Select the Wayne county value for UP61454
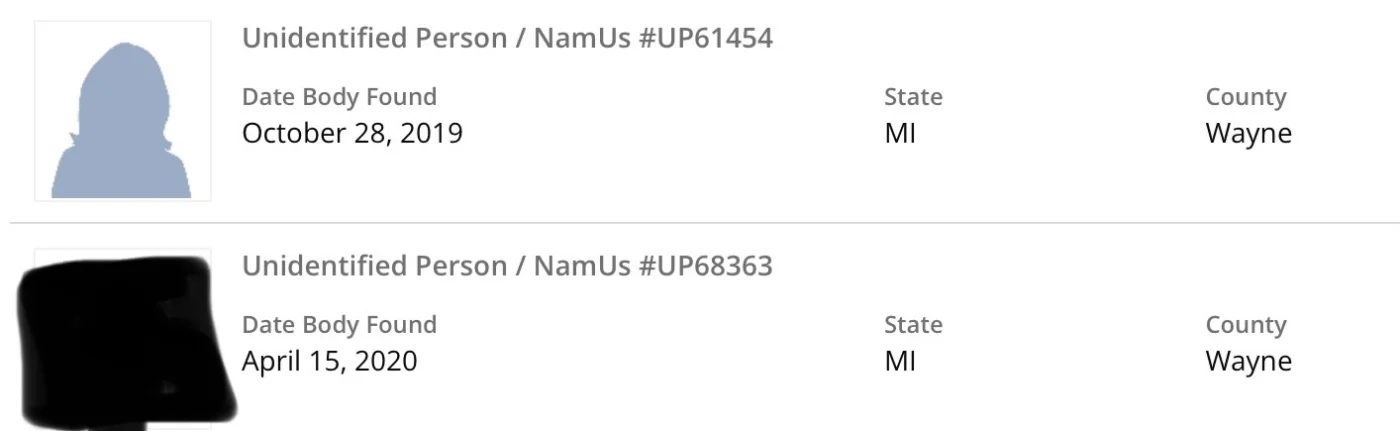The width and height of the screenshot is (1400, 431). pos(1248,133)
